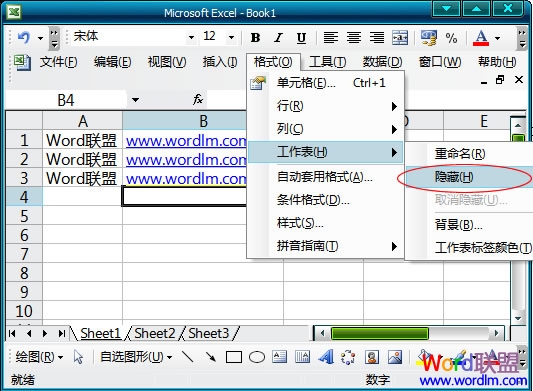This screenshot has height=391, width=533.
Task: Switch to Sheet1 tab
Action: (x=101, y=333)
